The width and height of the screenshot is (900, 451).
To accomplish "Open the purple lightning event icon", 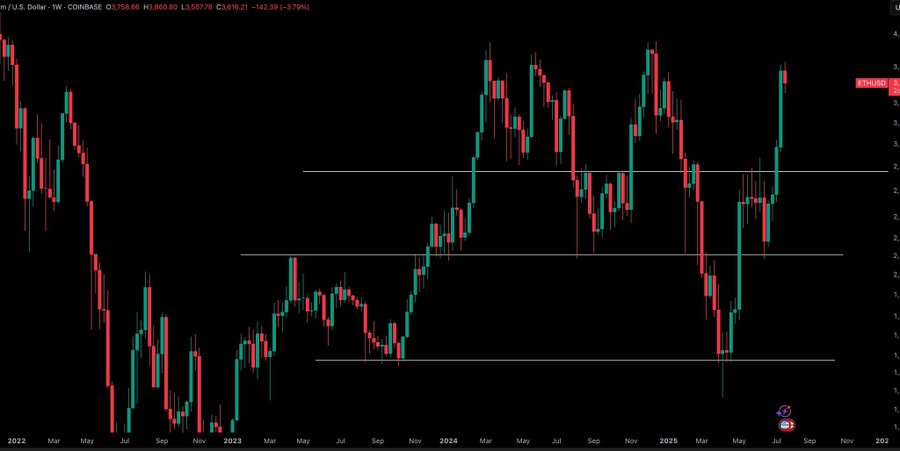I will click(x=784, y=411).
